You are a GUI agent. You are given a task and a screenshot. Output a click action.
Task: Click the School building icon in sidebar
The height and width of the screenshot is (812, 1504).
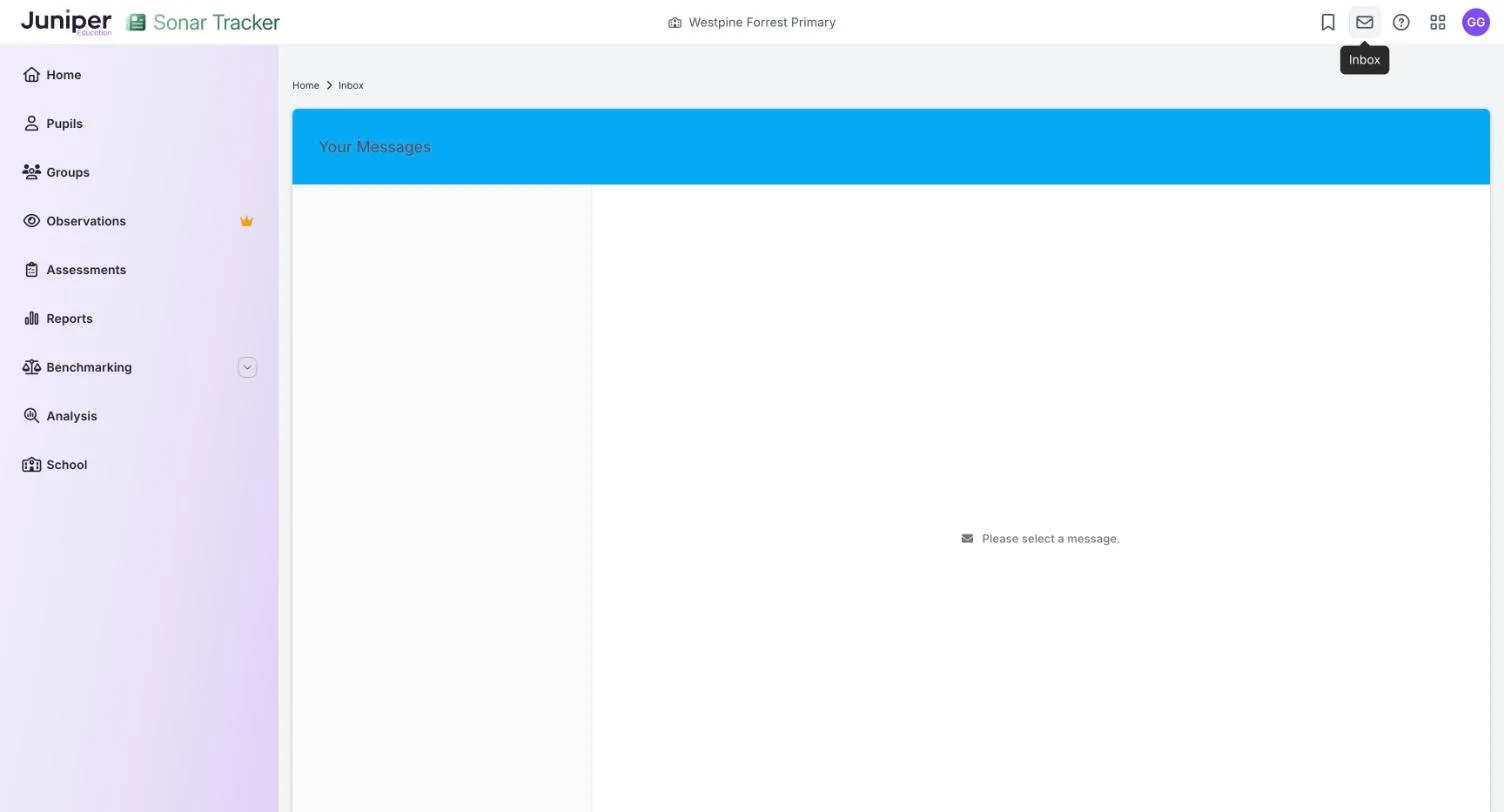point(31,465)
